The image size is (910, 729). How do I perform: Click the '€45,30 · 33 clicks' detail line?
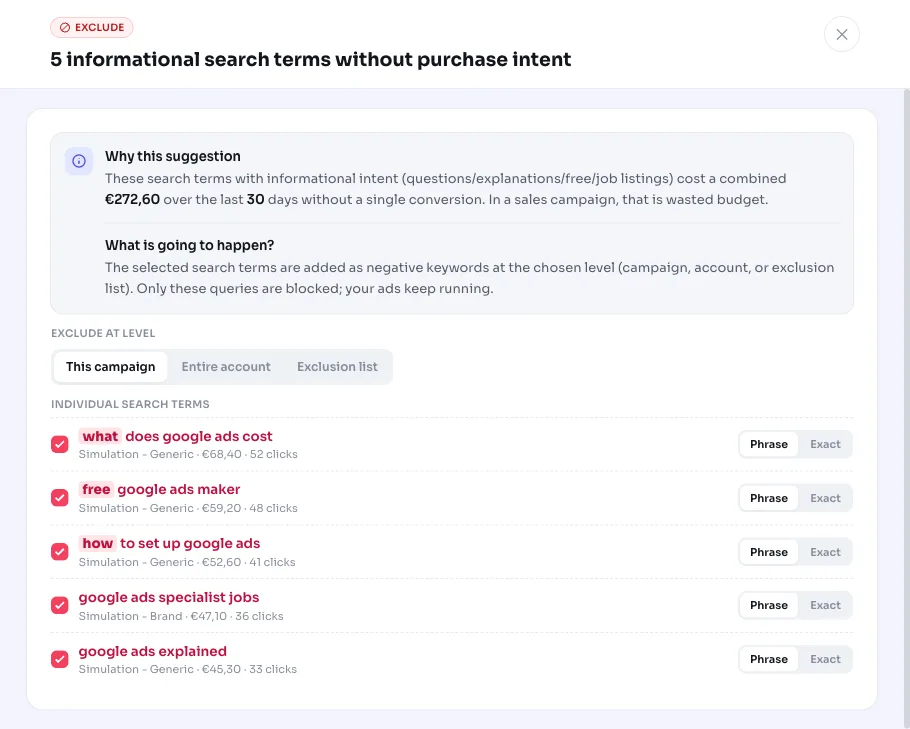187,669
